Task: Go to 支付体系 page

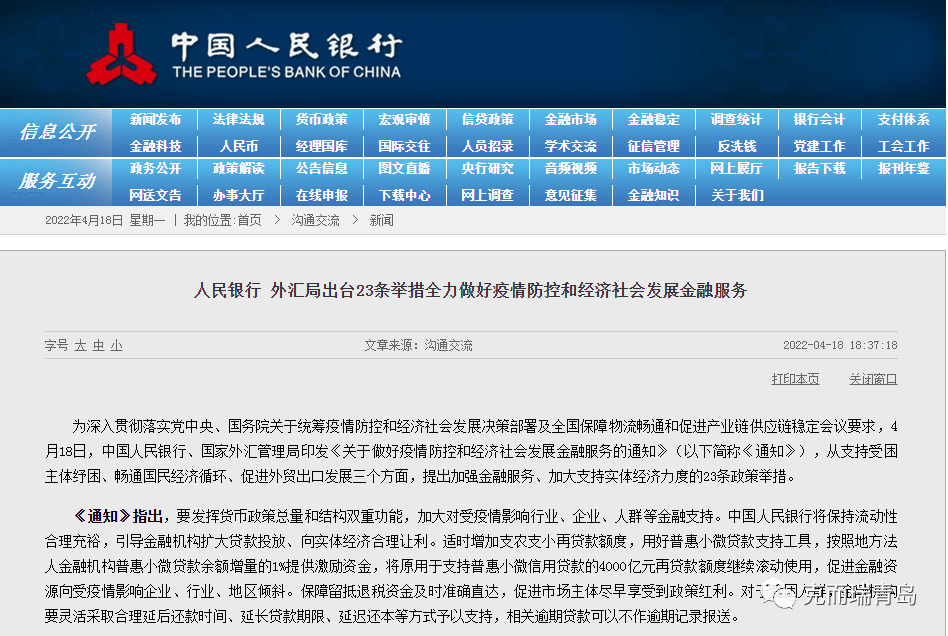Action: click(x=903, y=120)
